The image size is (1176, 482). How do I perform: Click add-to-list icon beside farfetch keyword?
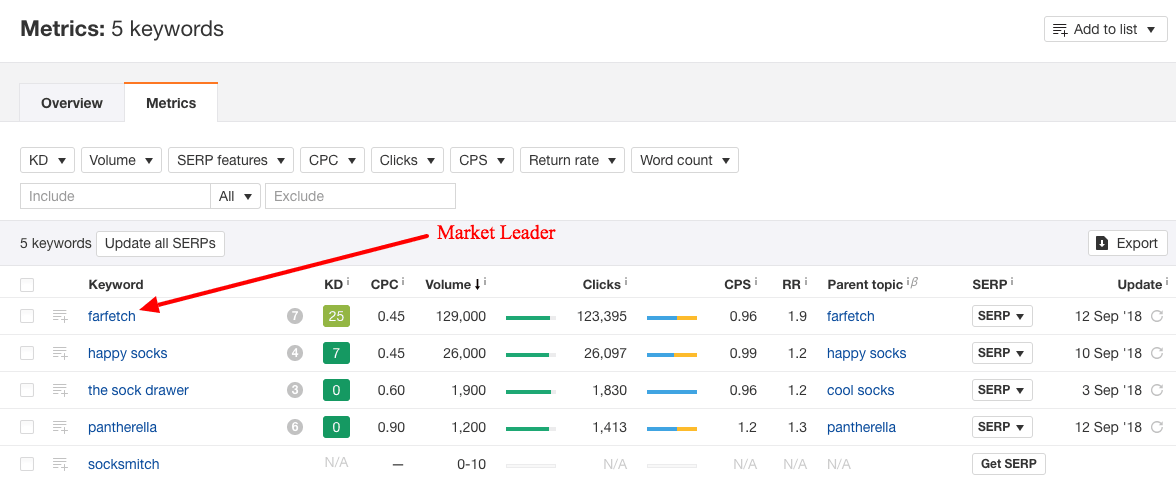pos(60,316)
